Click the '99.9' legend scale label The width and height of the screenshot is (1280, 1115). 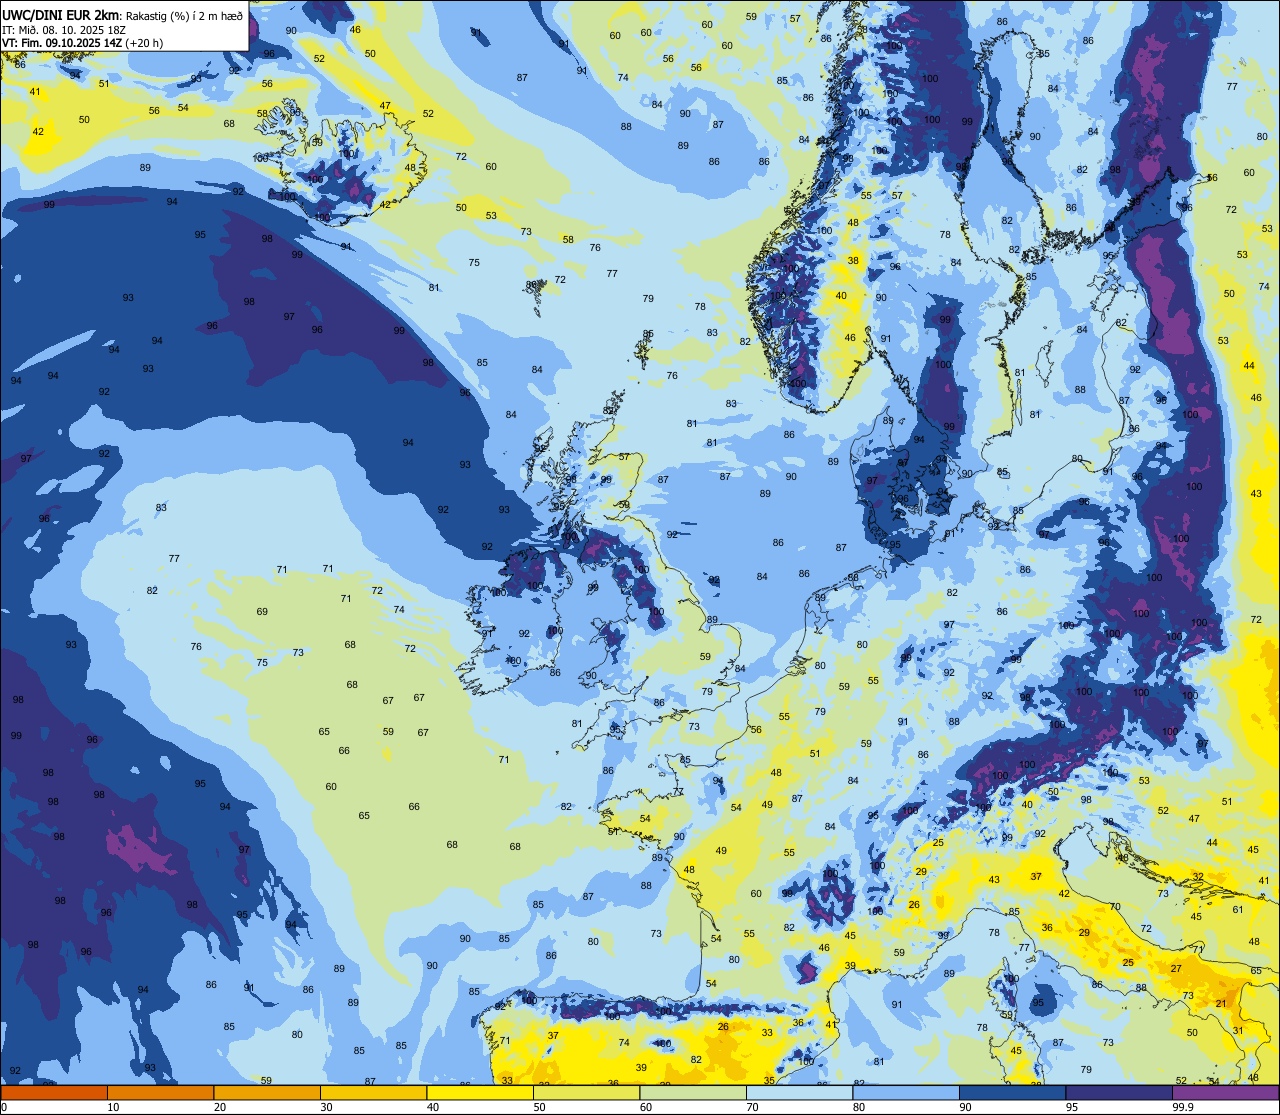[1184, 1107]
